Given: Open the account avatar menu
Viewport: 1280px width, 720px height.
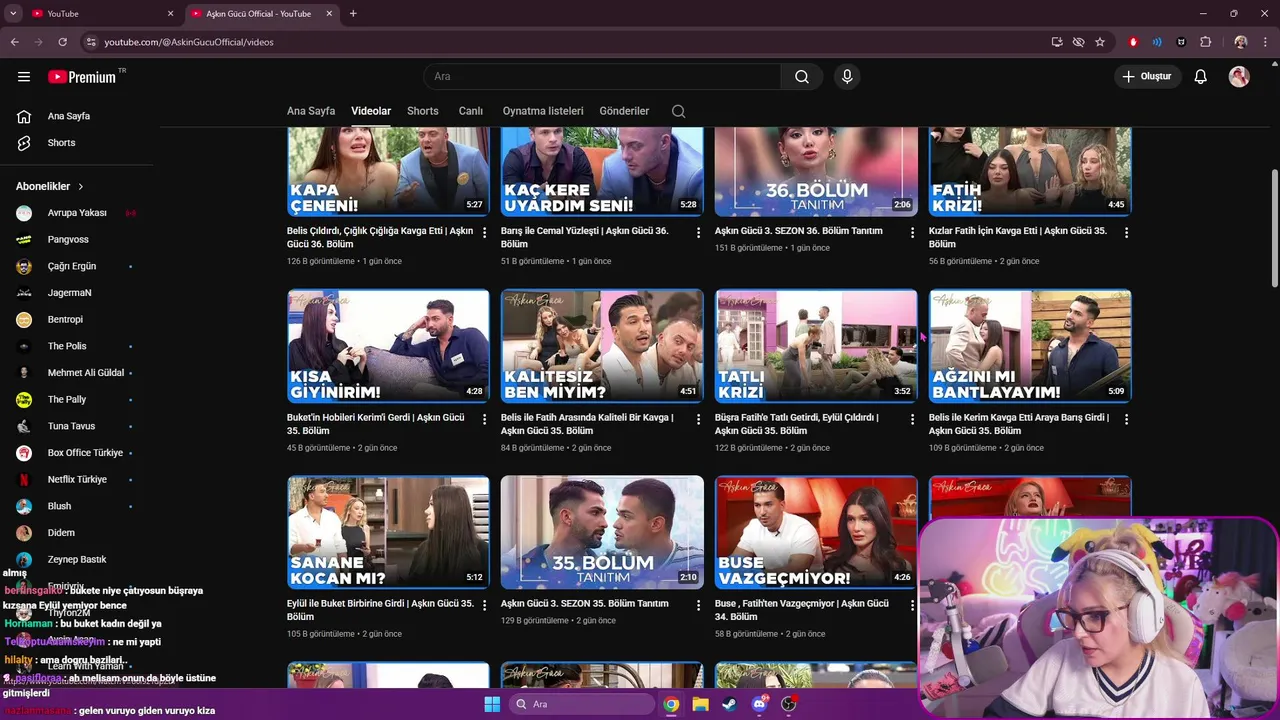Looking at the screenshot, I should (1239, 77).
